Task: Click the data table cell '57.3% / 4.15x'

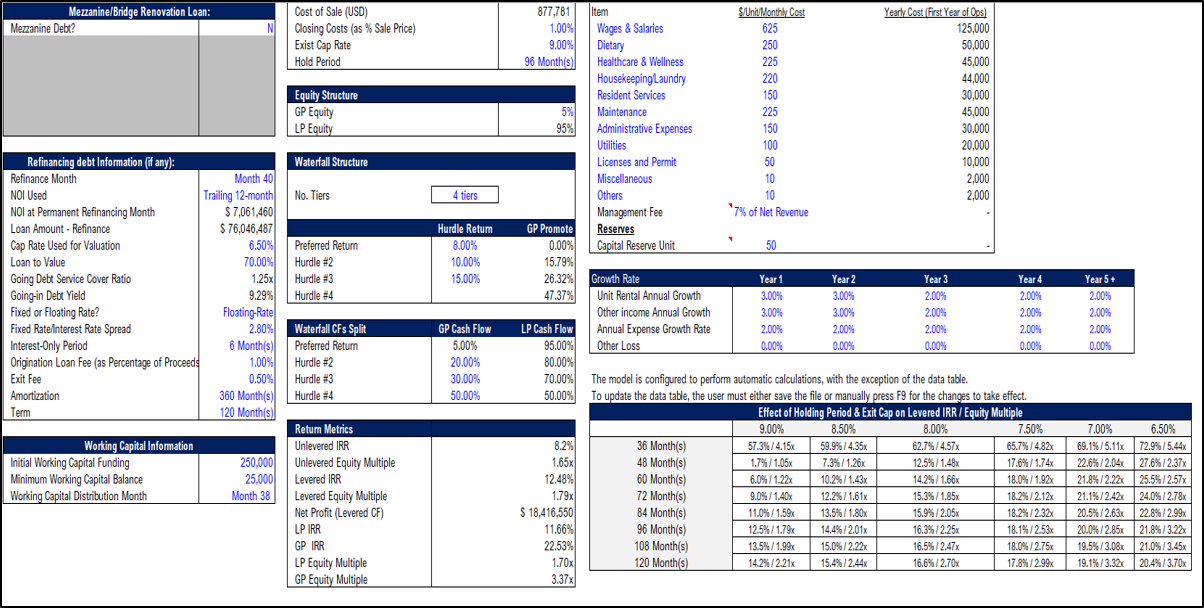Action: [x=771, y=446]
